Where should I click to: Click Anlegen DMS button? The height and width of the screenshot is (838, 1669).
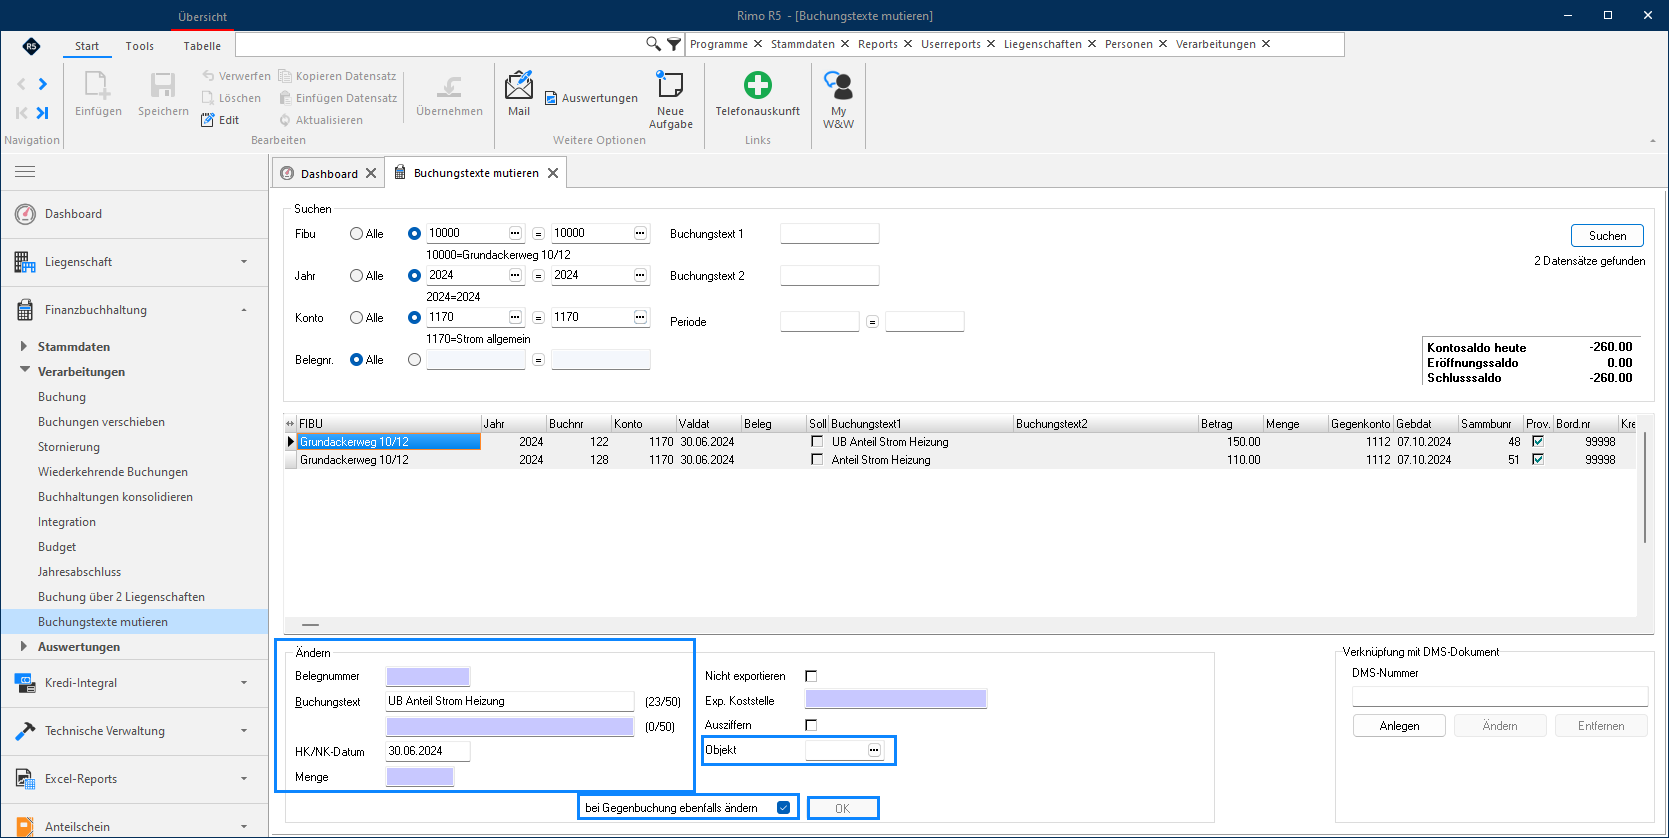click(1399, 726)
